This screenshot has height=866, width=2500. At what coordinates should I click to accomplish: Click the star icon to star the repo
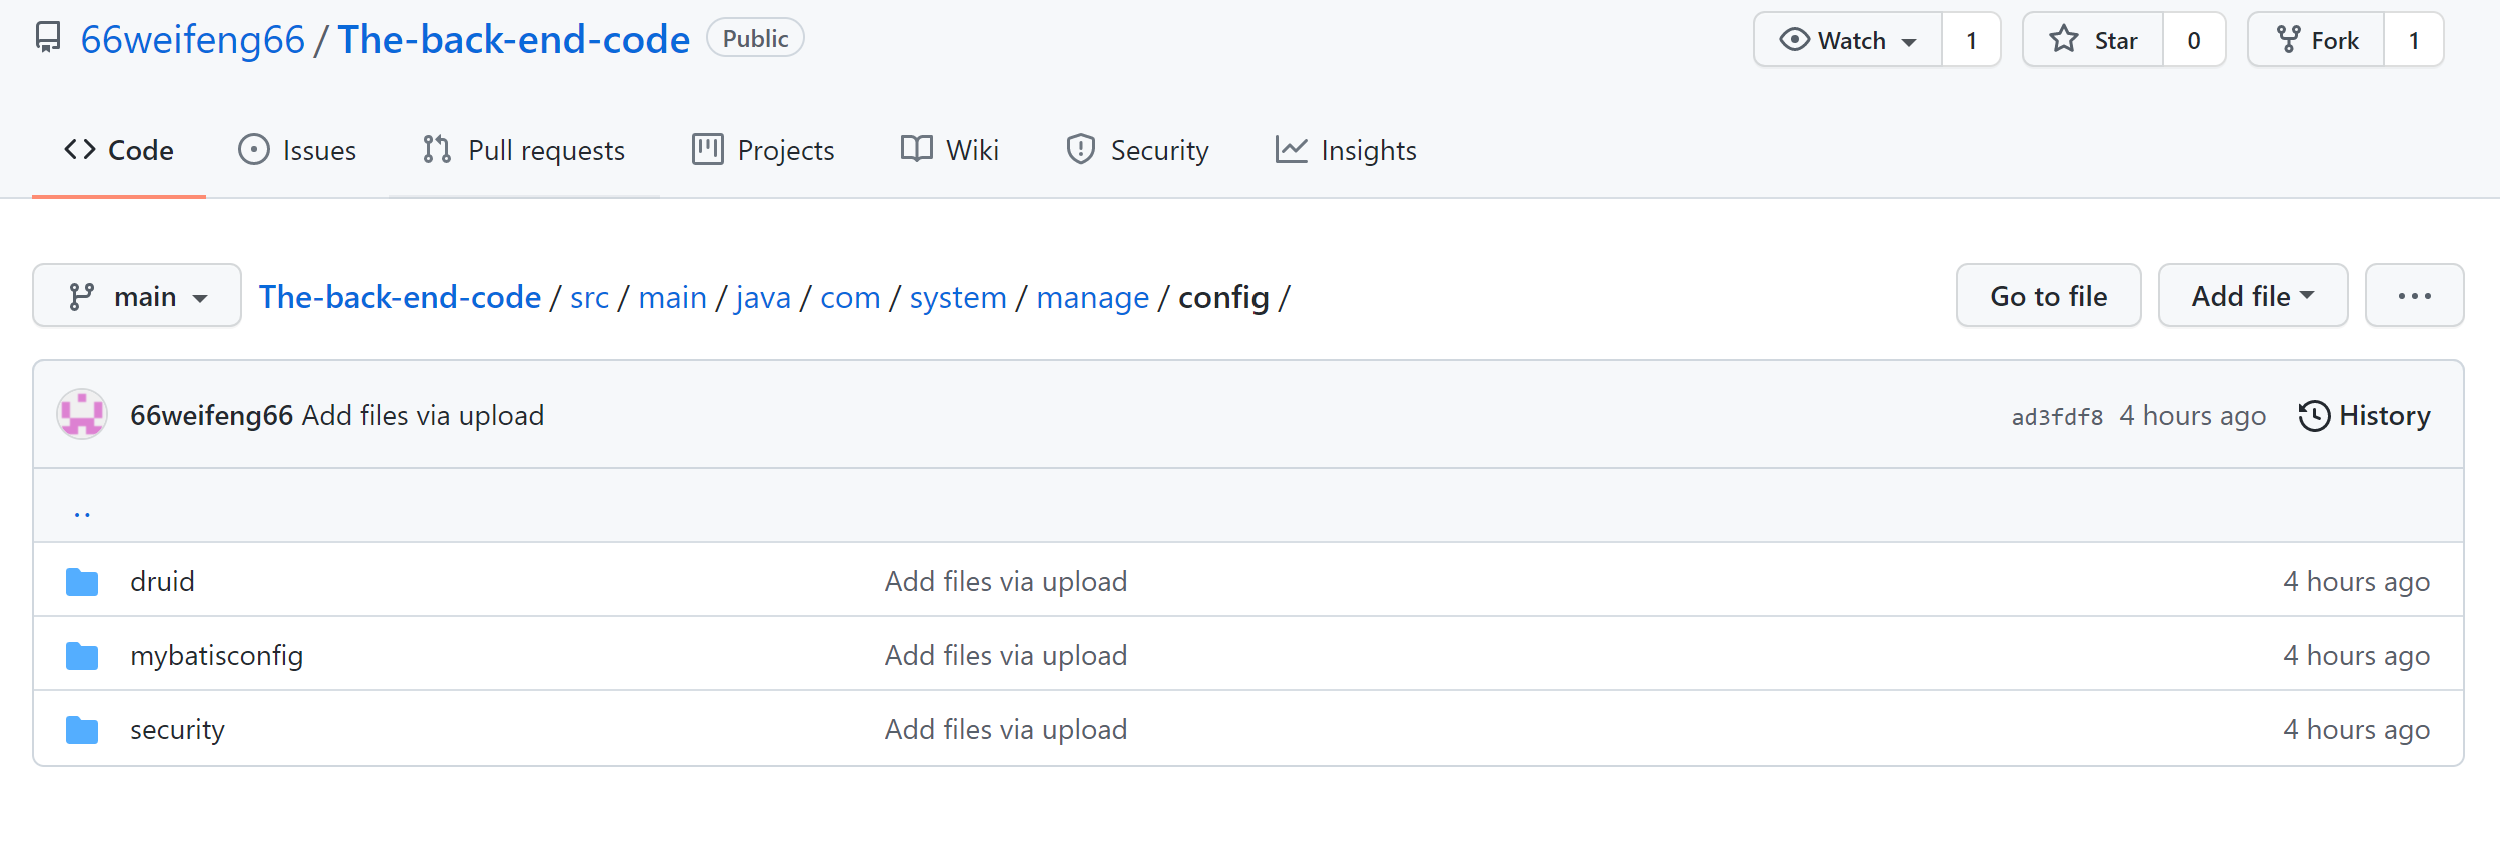[2064, 40]
